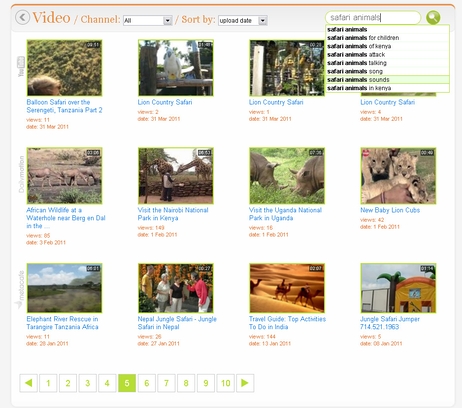Viewport: 462px width, 408px height.
Task: Go to page 3
Action: coord(87,383)
